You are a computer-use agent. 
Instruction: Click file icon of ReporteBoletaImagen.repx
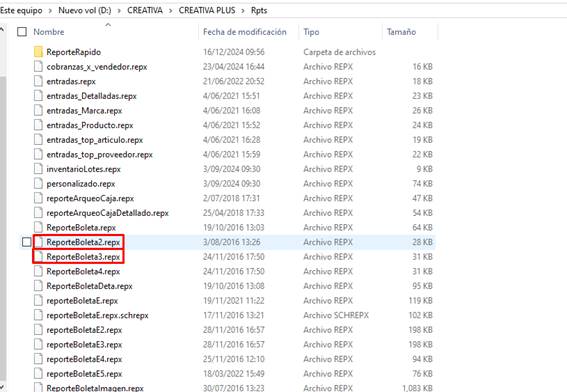click(38, 387)
